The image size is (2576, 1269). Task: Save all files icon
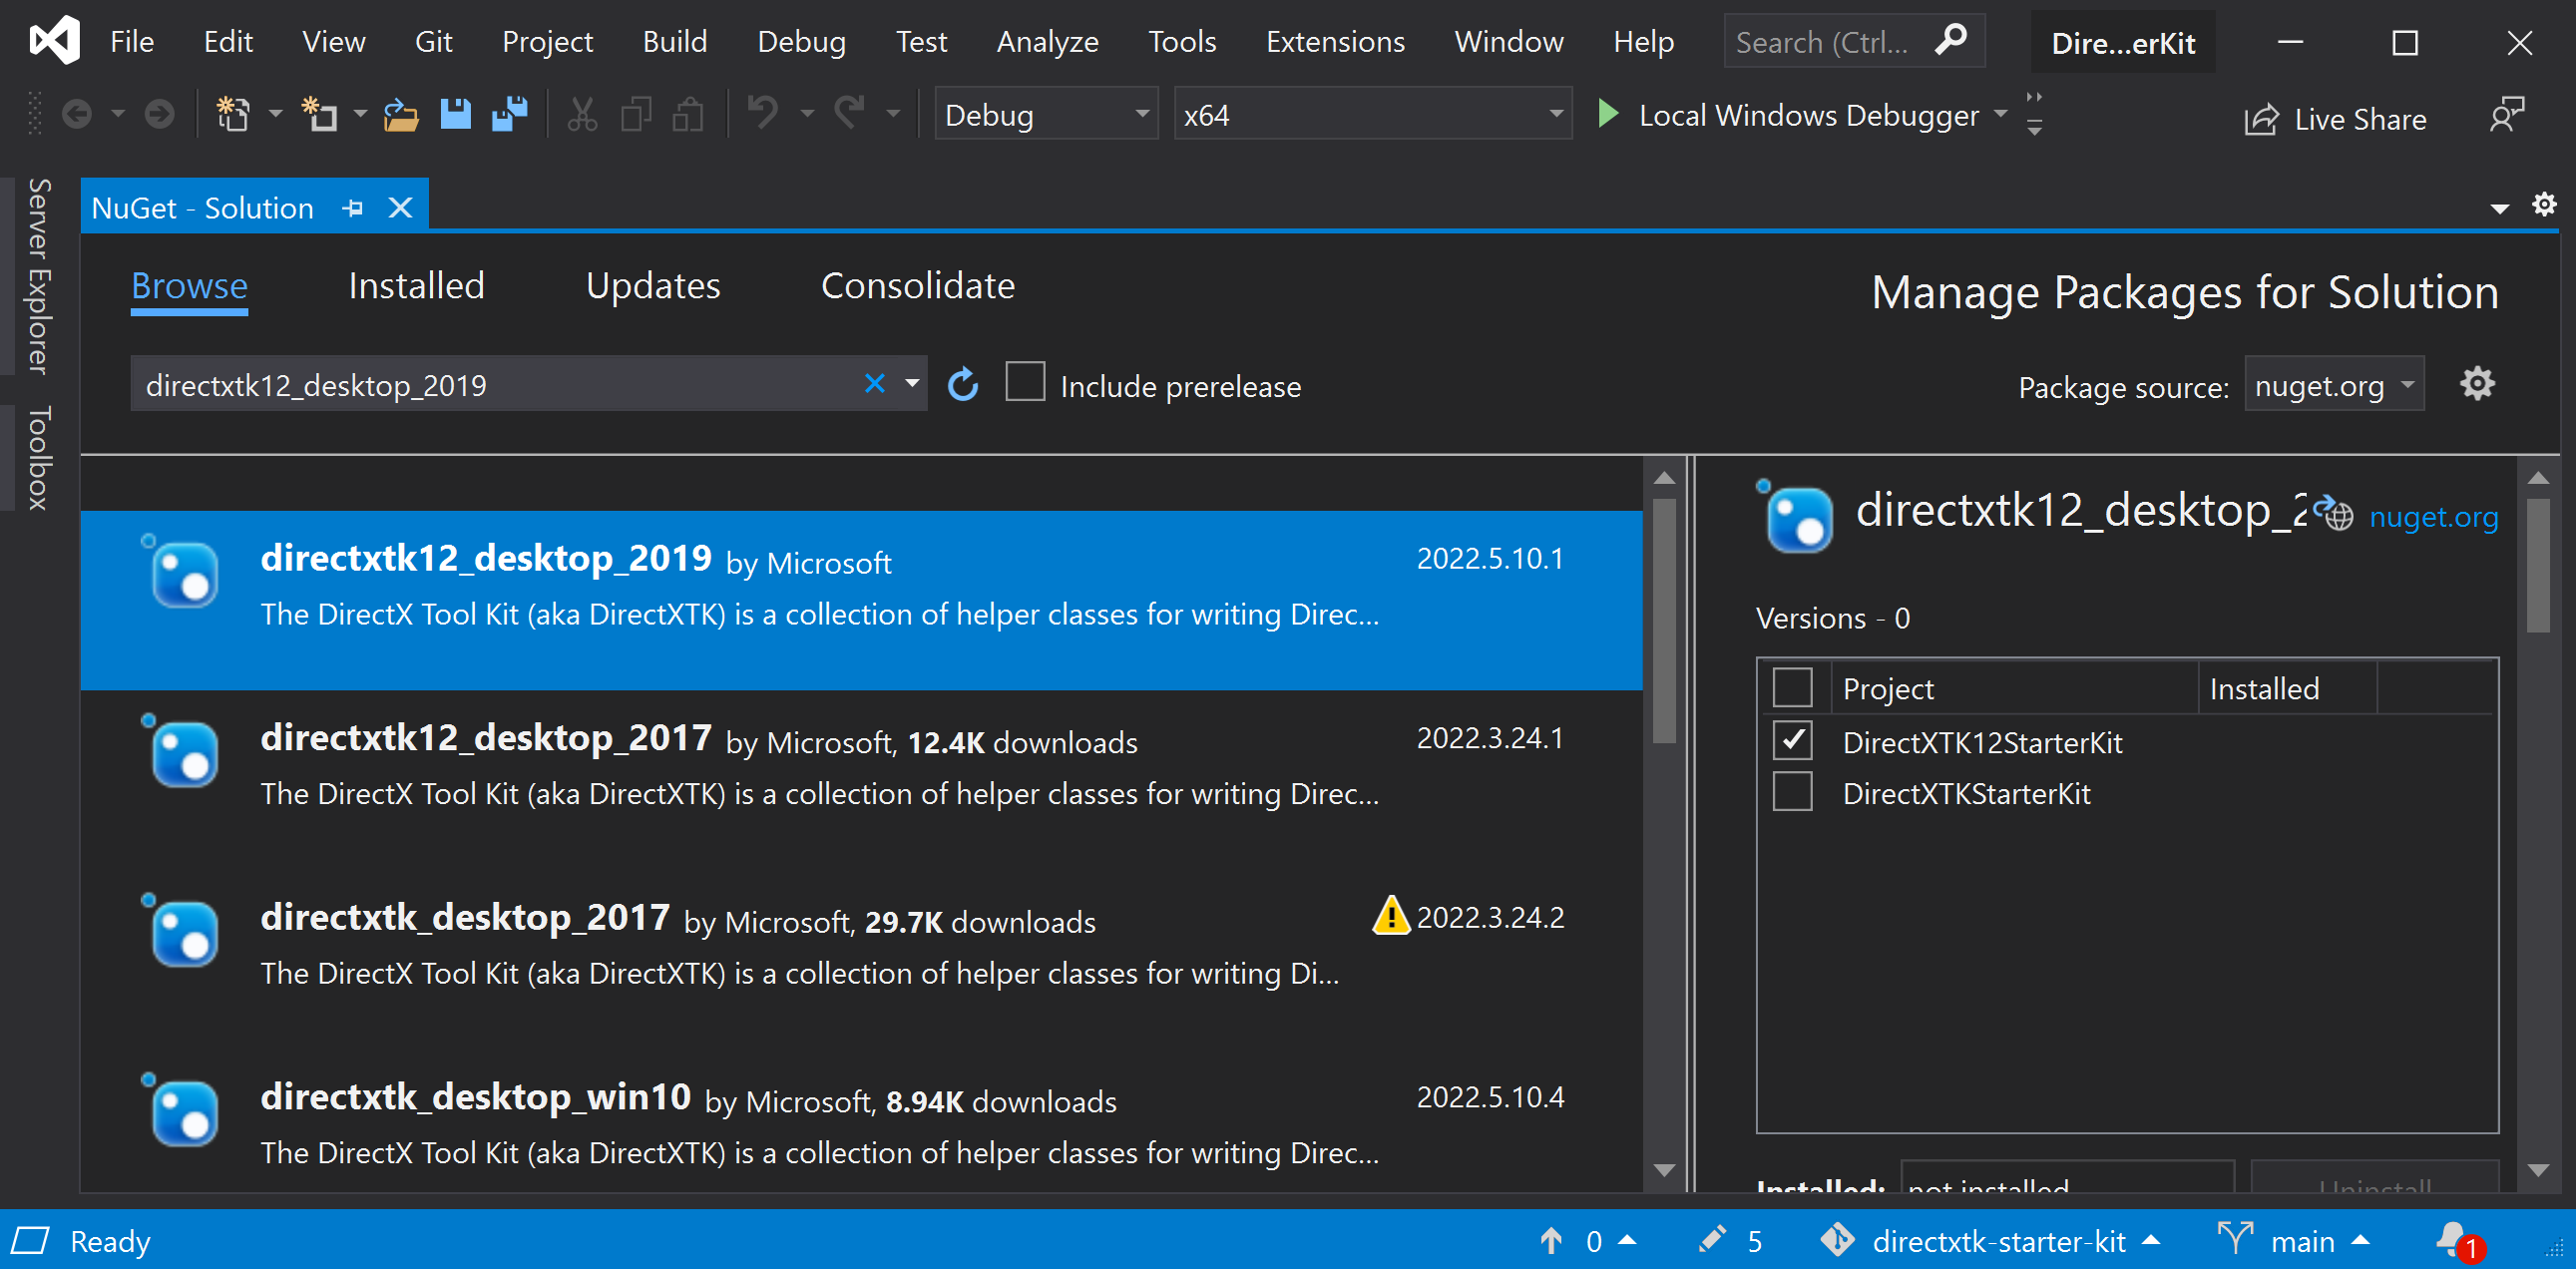point(510,115)
